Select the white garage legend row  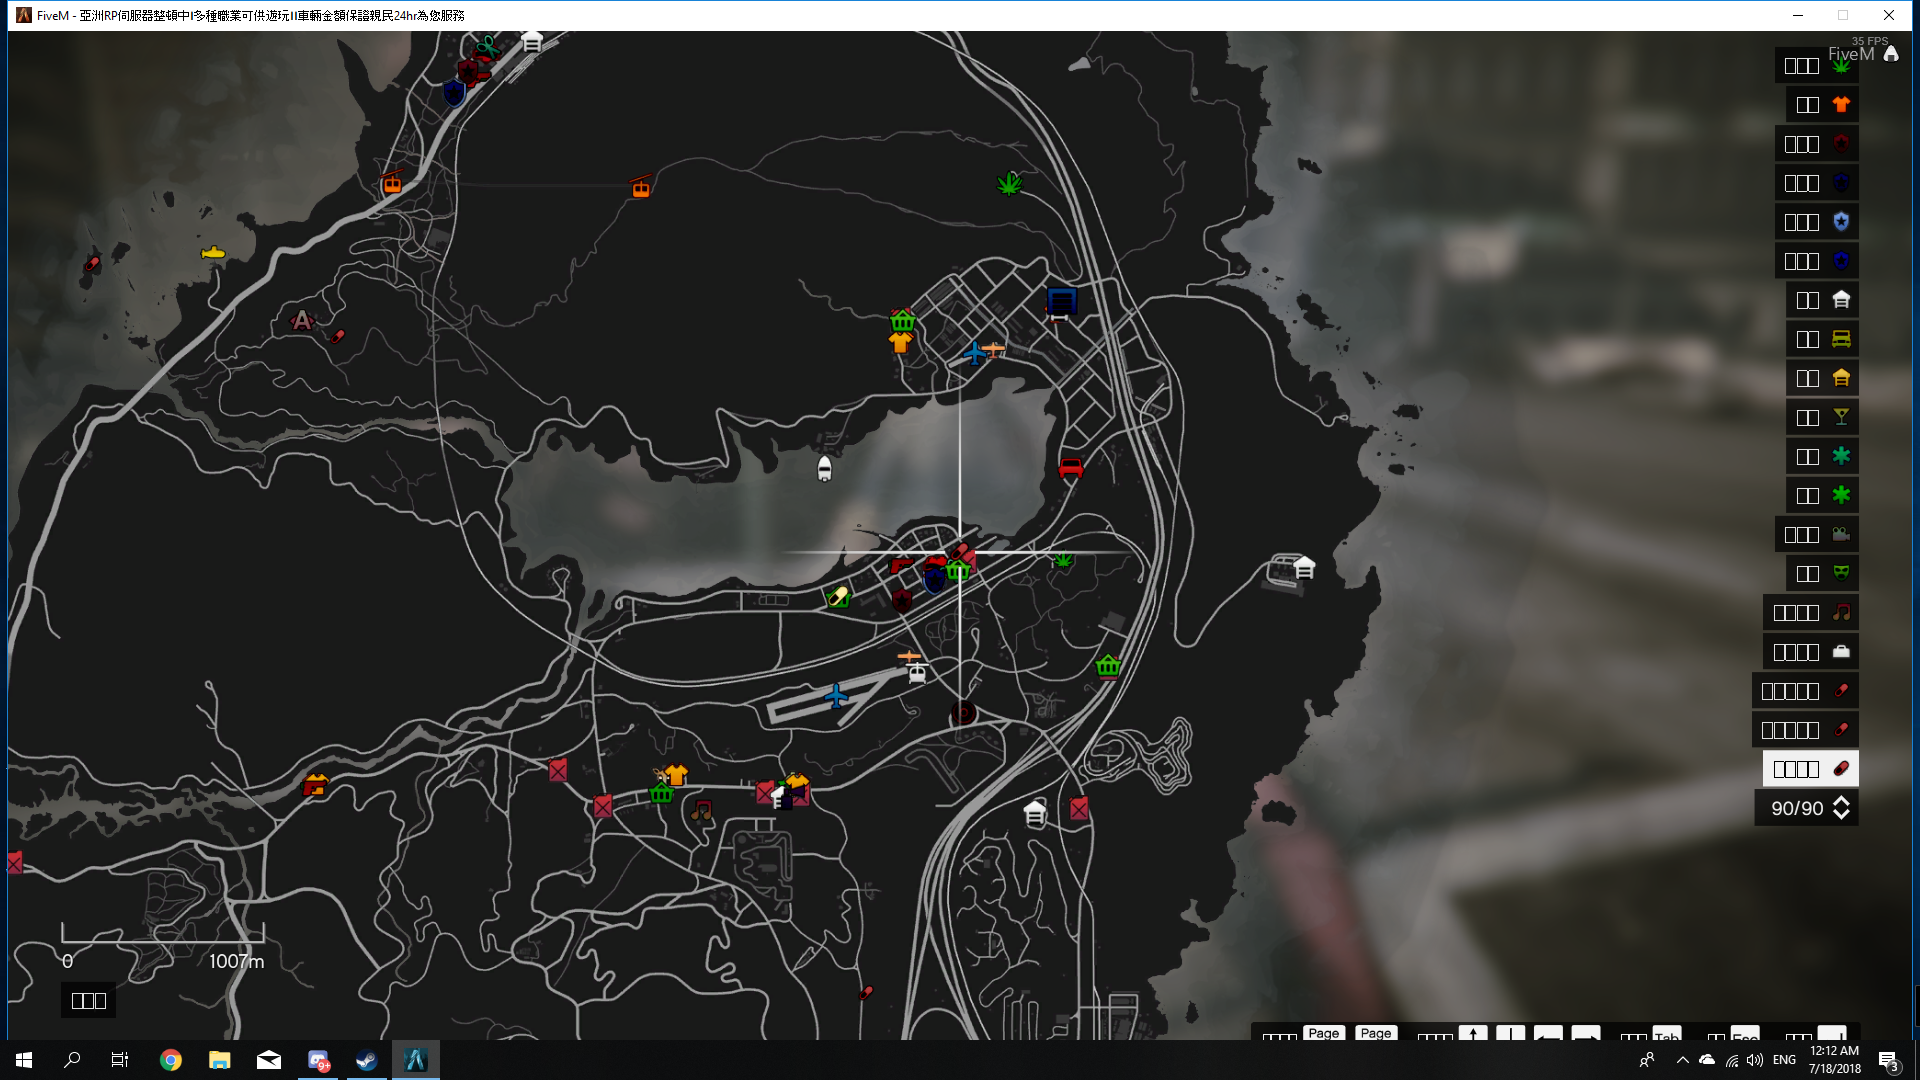click(x=1822, y=299)
